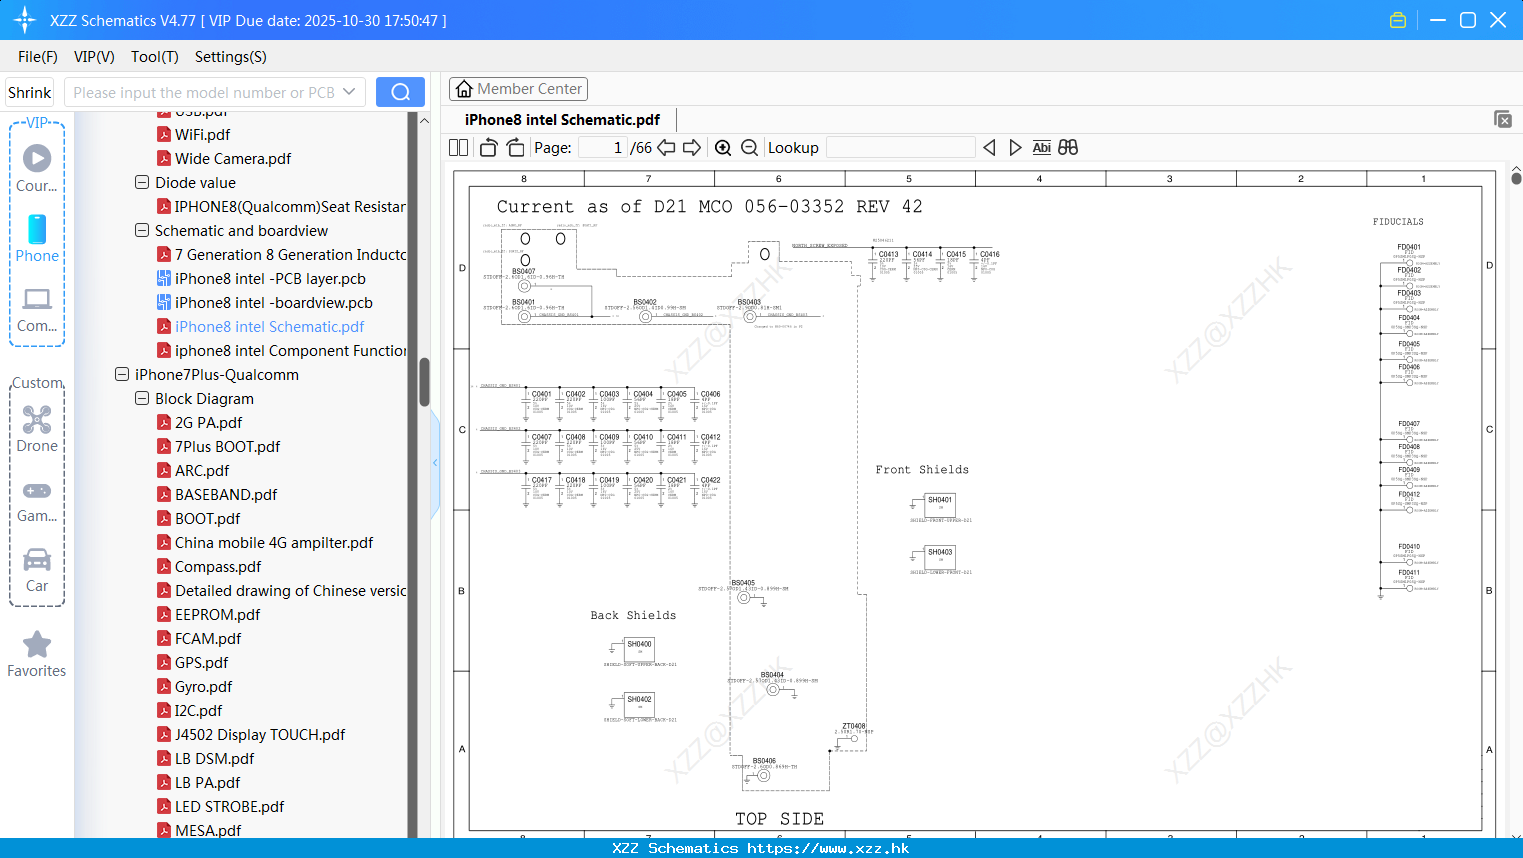Viewport: 1523px width, 858px height.
Task: Zoom in on the schematic
Action: click(723, 147)
